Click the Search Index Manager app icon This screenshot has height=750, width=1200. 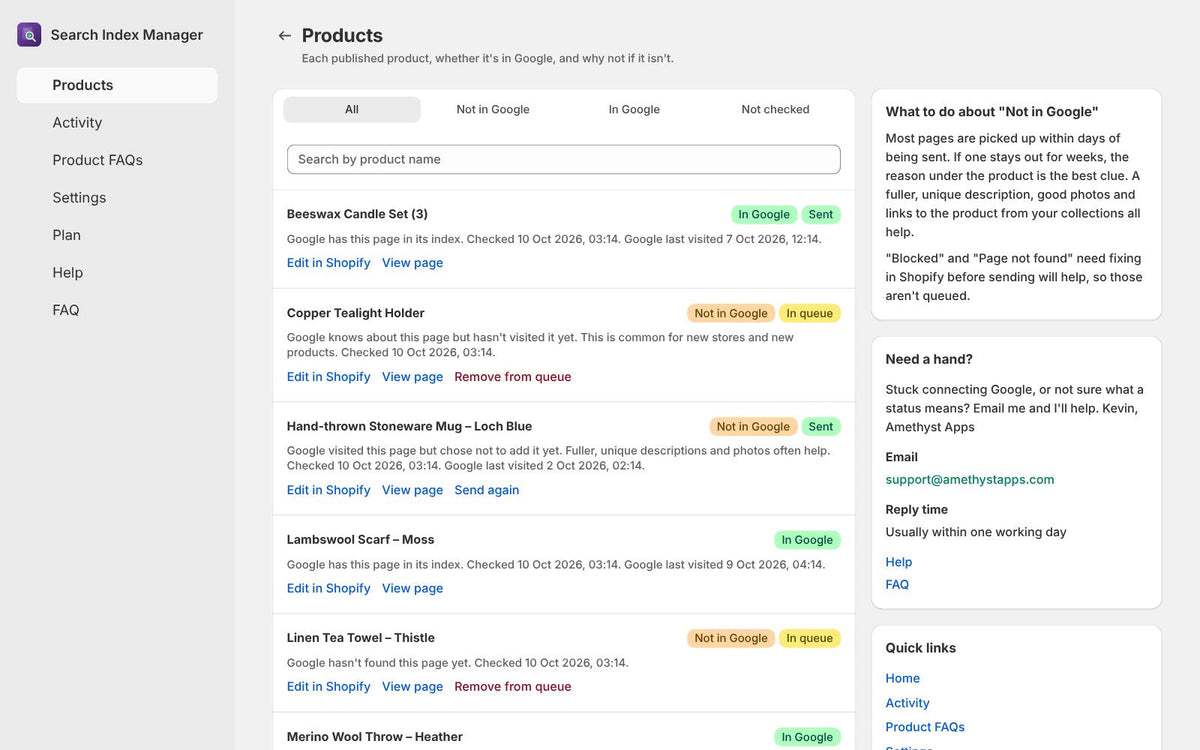tap(29, 35)
